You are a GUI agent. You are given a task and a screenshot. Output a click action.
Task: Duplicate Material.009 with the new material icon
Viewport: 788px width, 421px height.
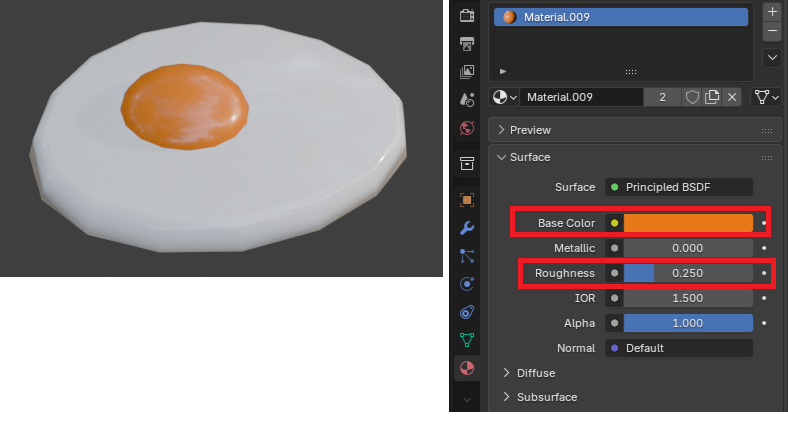tap(712, 97)
